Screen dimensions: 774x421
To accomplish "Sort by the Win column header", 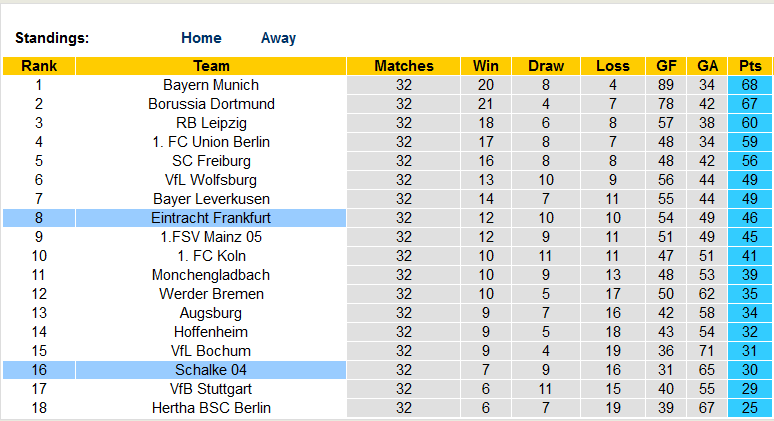I will tap(486, 66).
